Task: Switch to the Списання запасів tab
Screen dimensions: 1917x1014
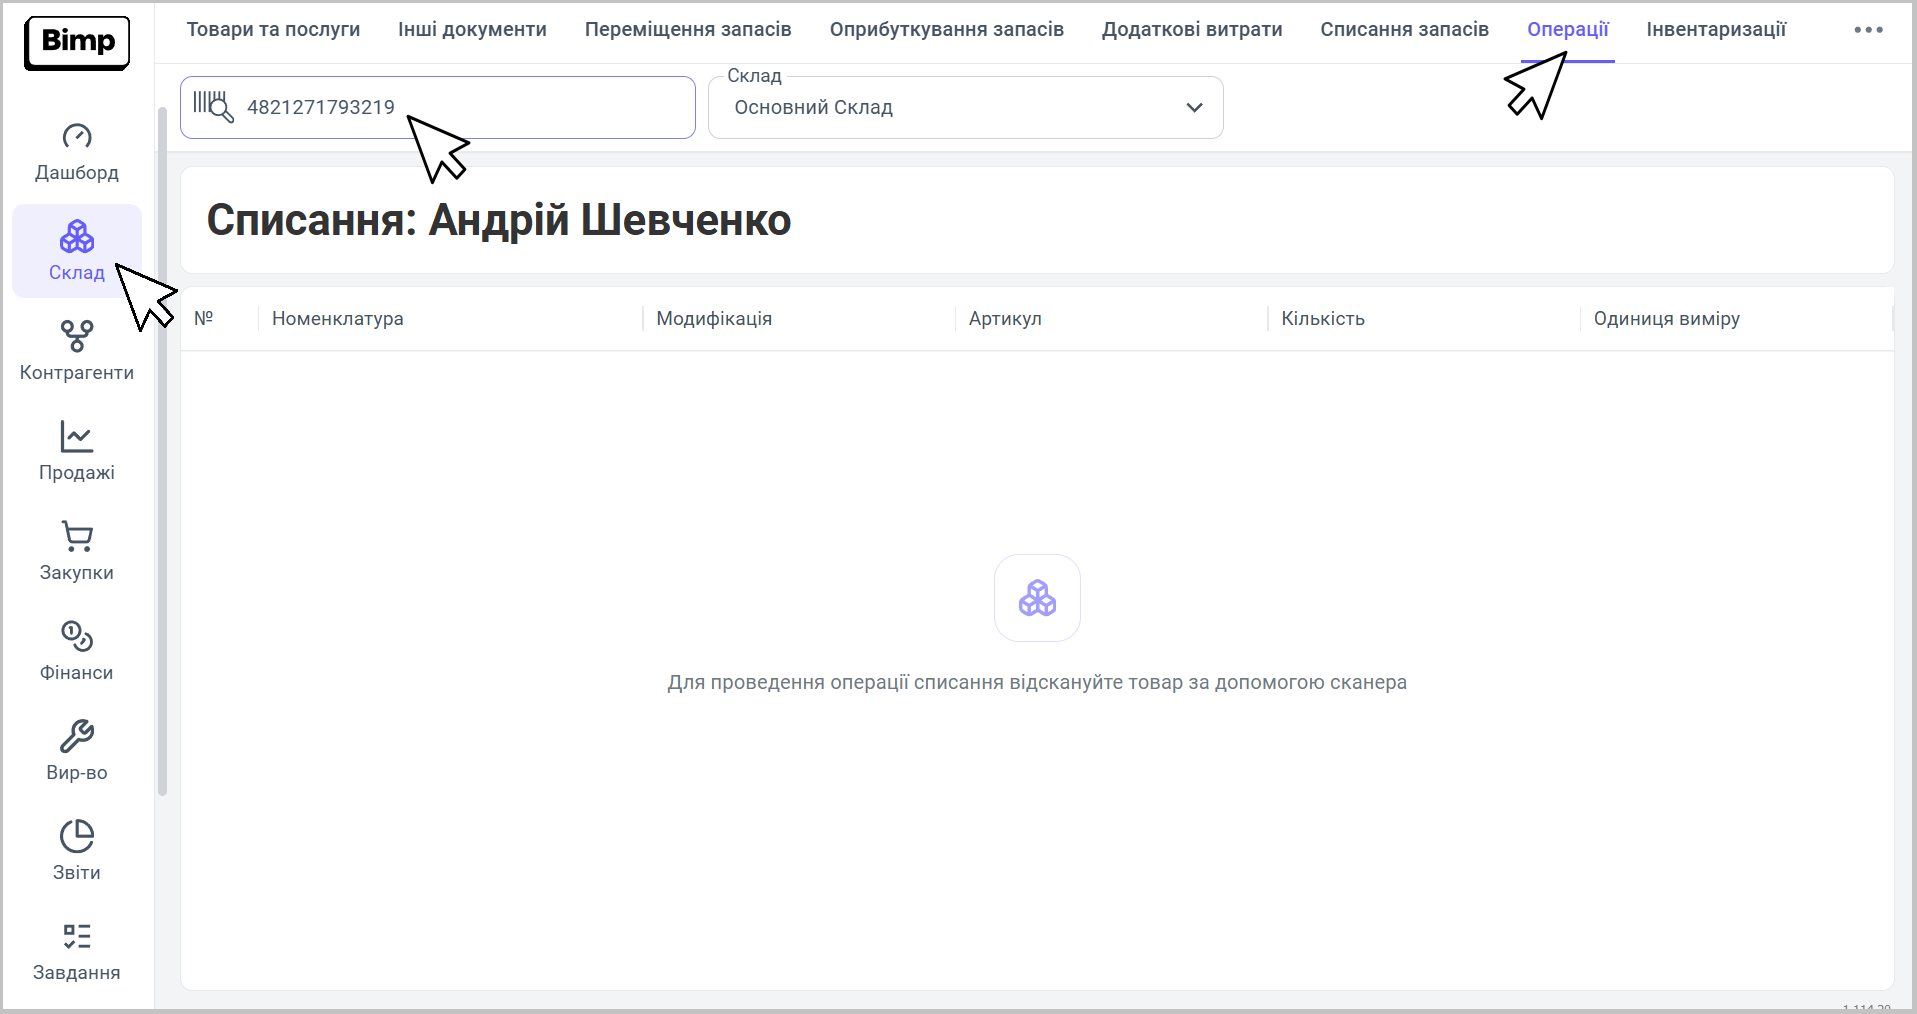Action: 1404,30
